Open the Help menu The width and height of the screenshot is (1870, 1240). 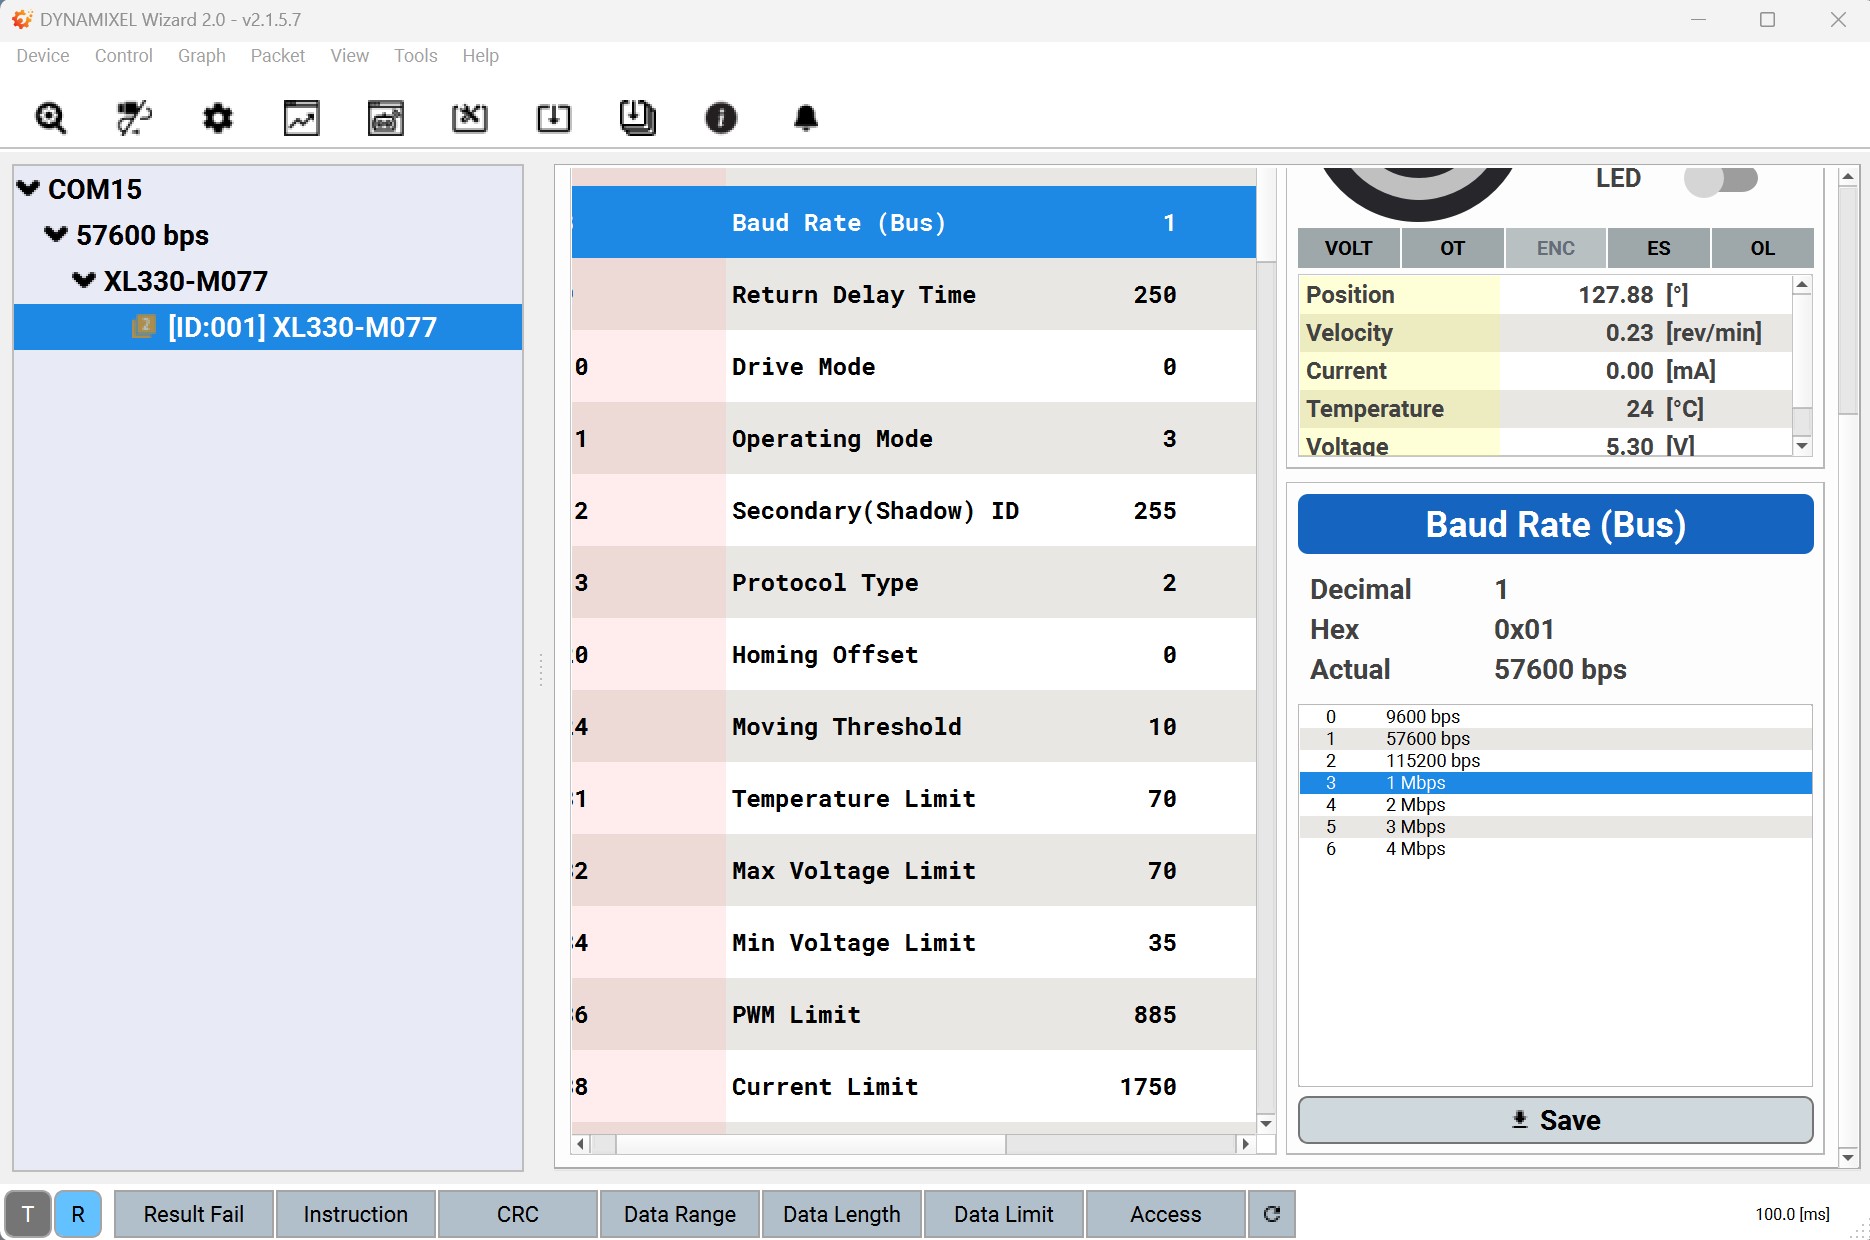(x=481, y=56)
